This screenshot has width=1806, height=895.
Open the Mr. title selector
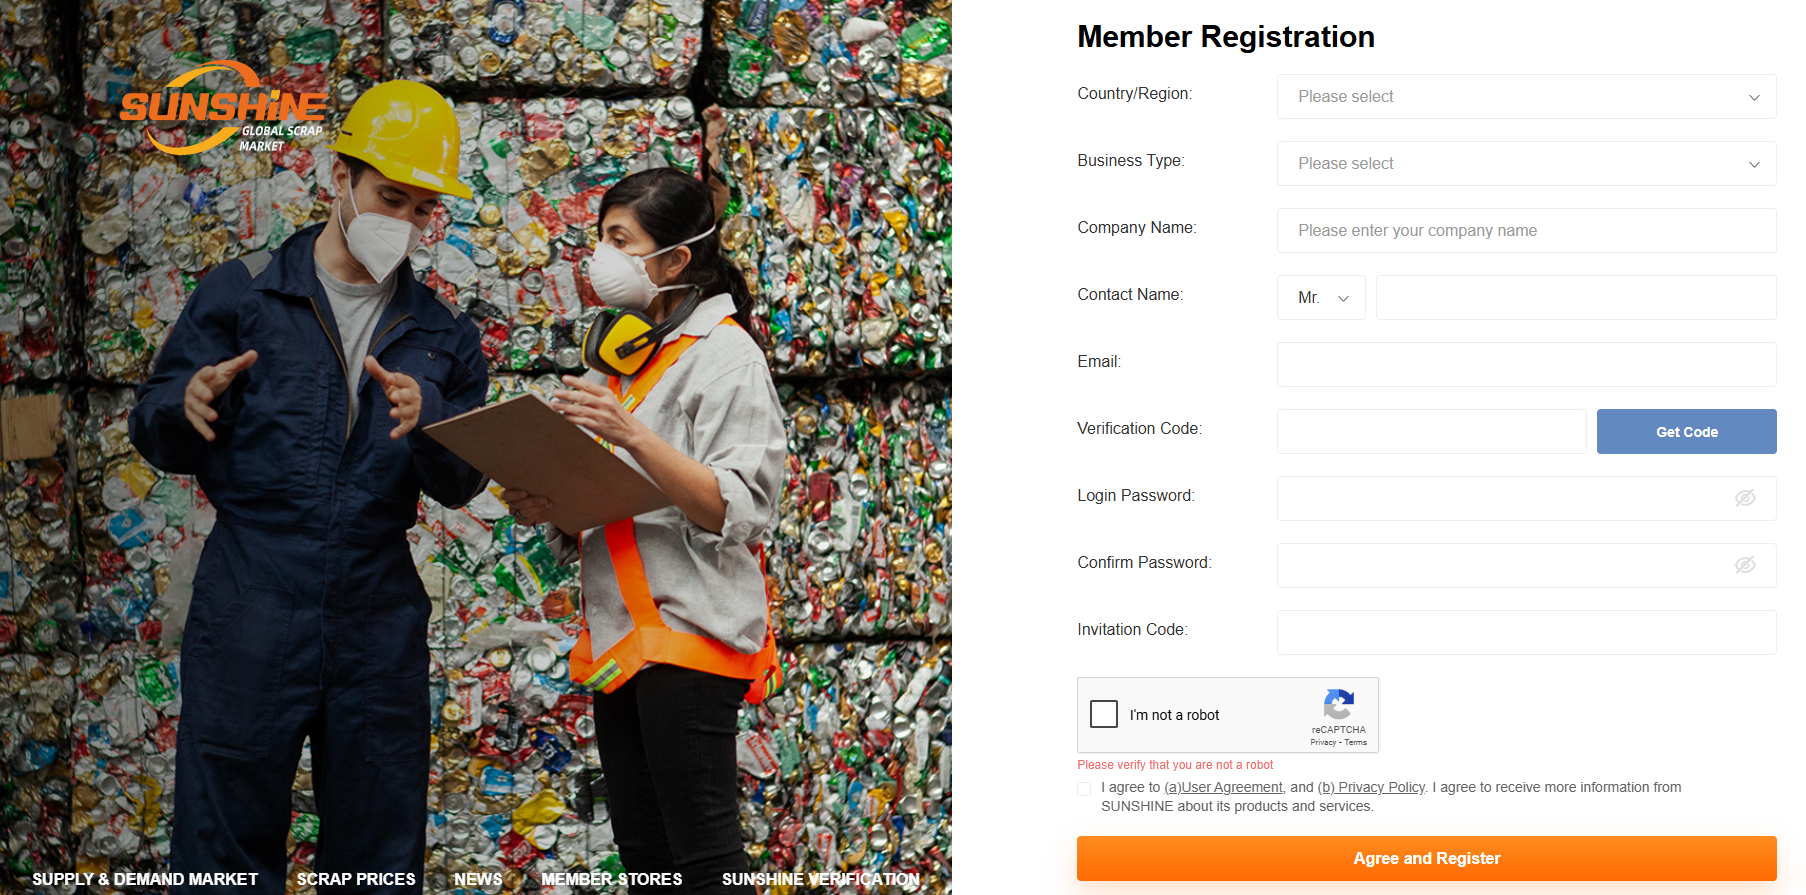1321,298
